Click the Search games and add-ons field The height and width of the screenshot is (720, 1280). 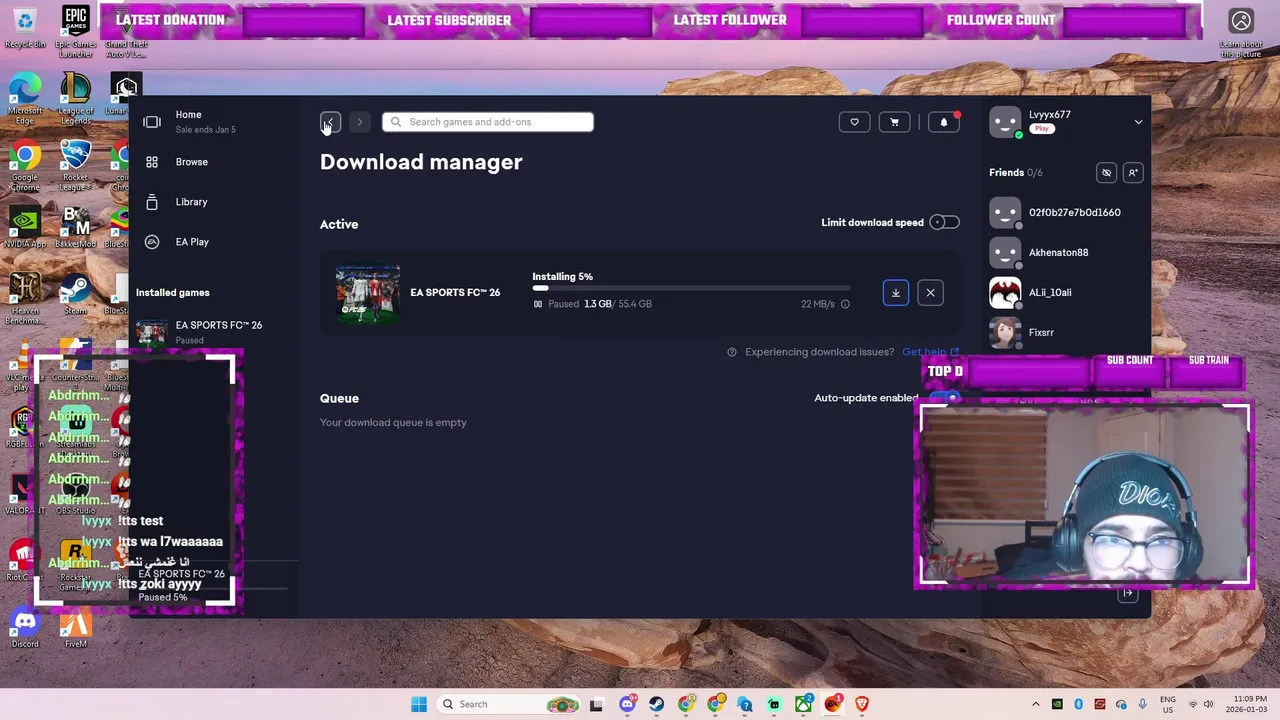tap(487, 122)
